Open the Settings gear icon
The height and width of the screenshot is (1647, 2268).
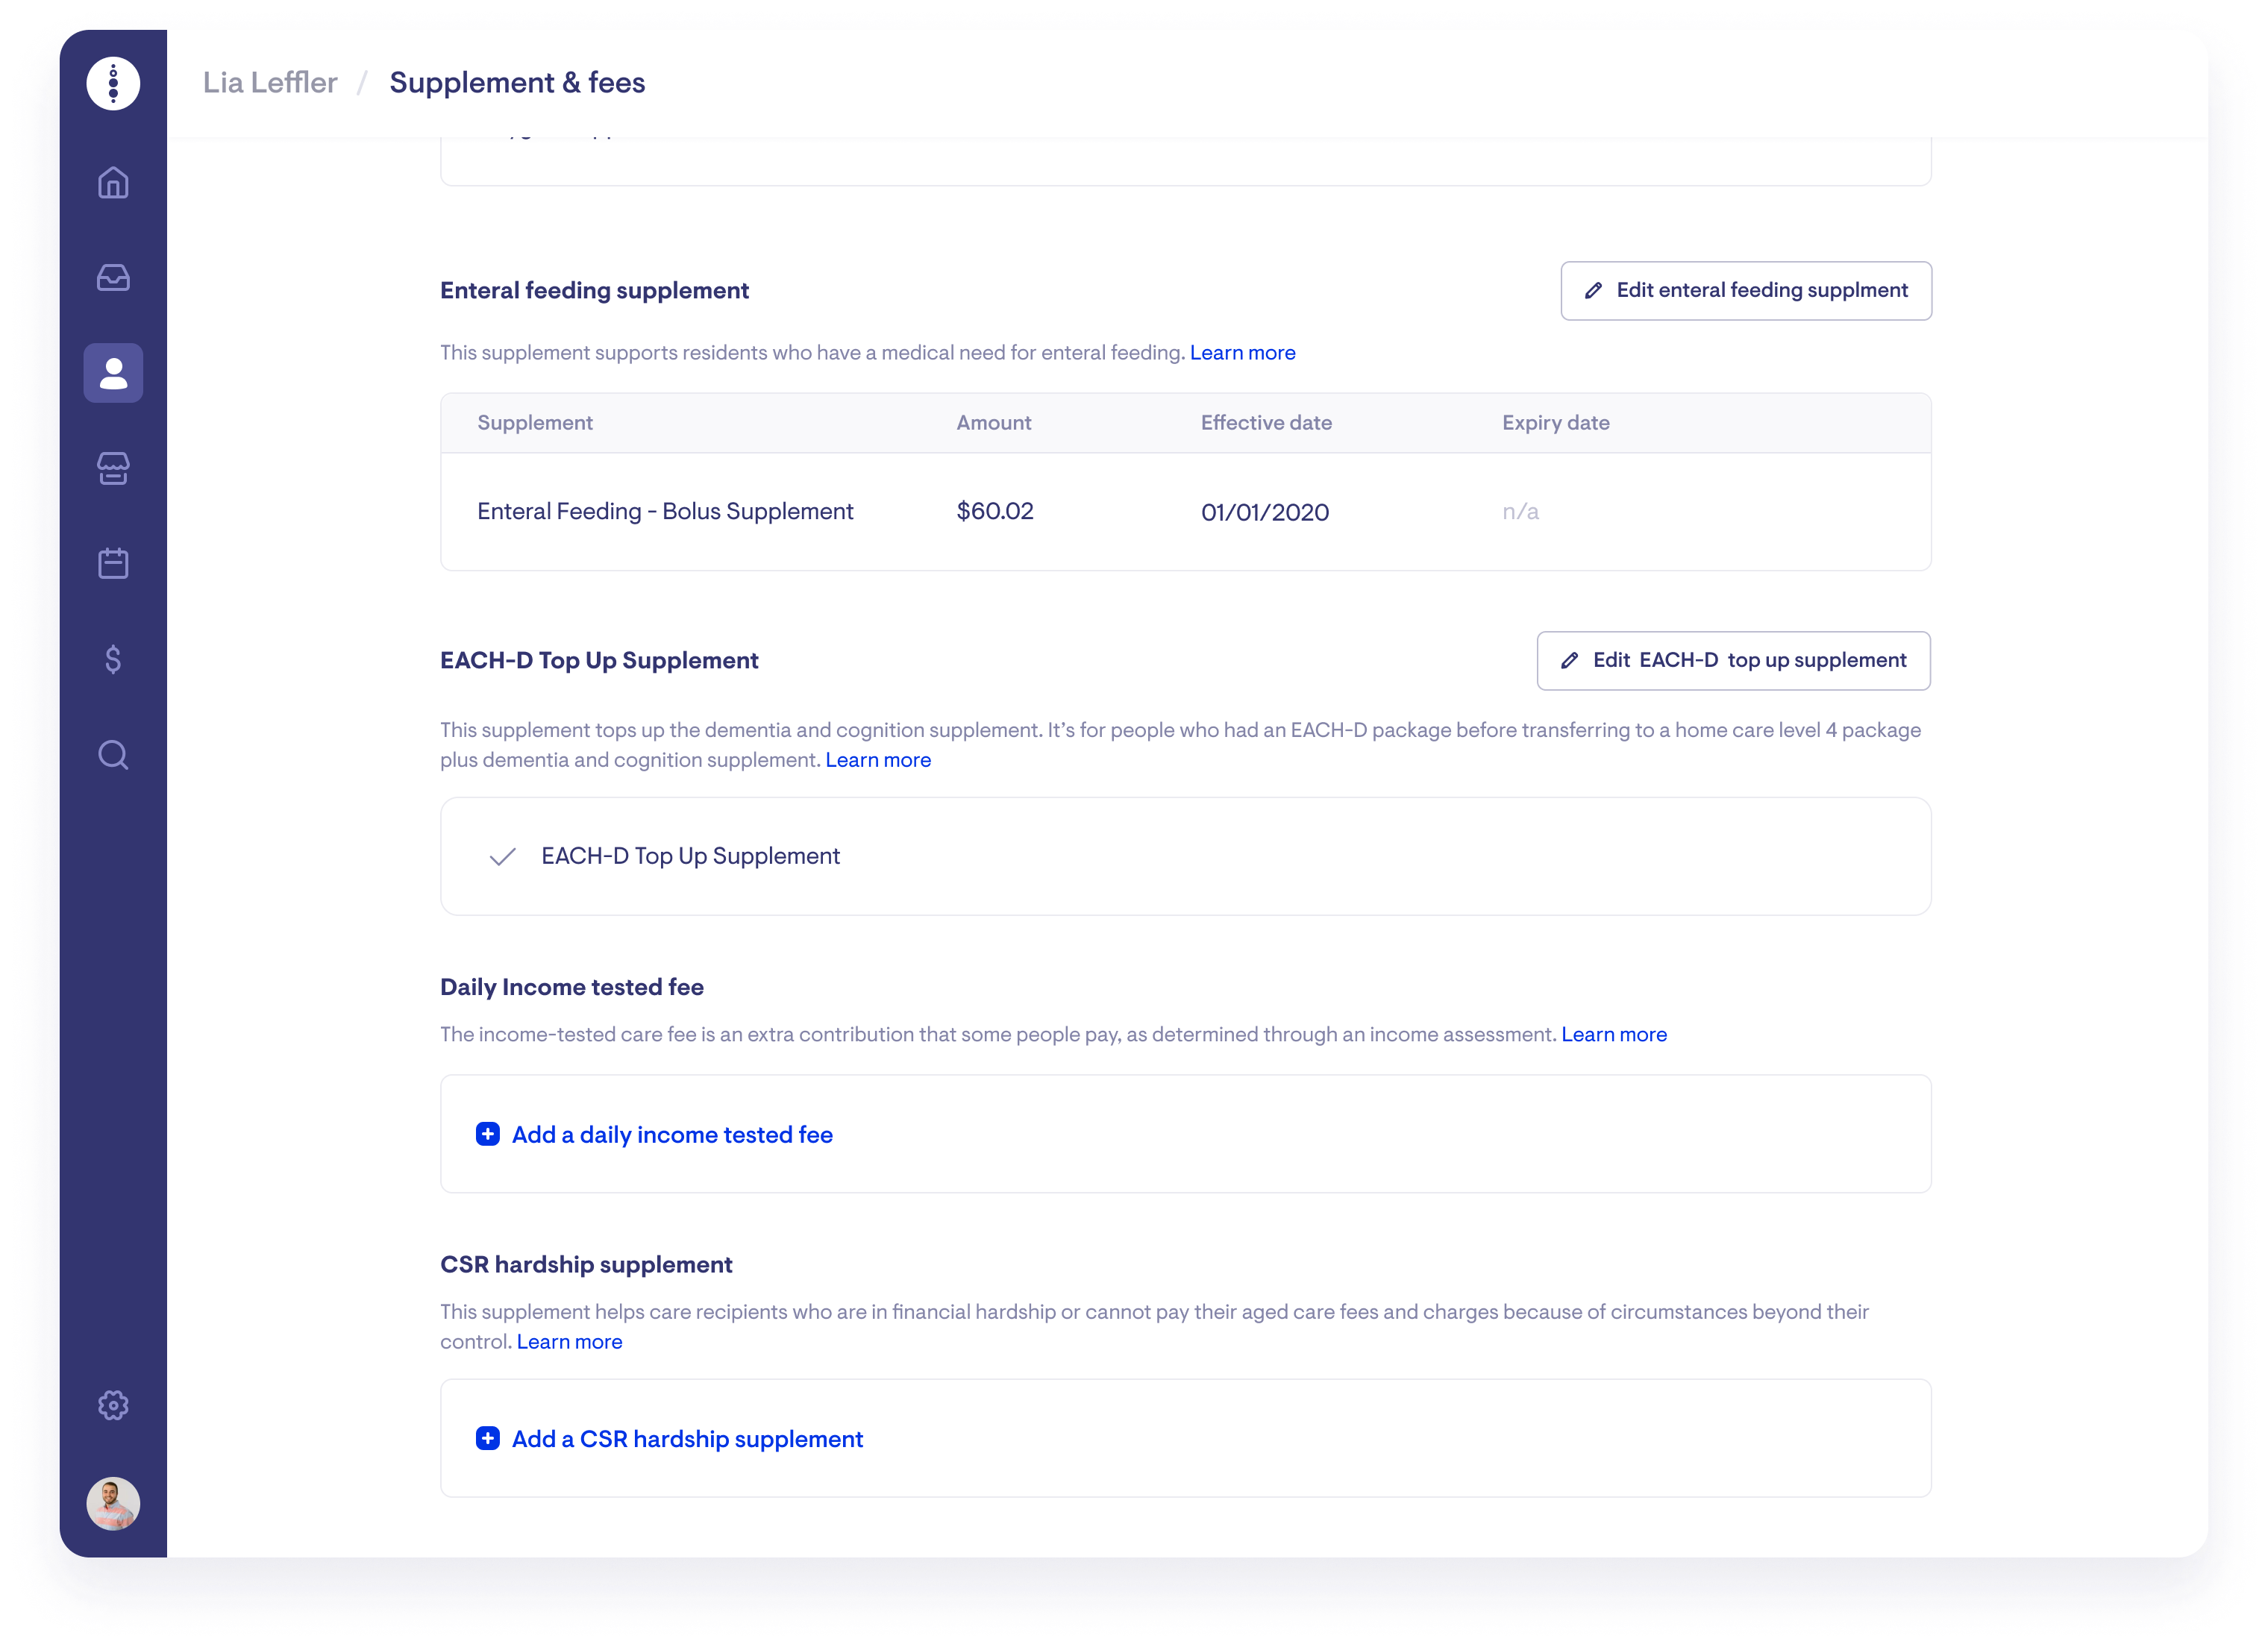113,1405
